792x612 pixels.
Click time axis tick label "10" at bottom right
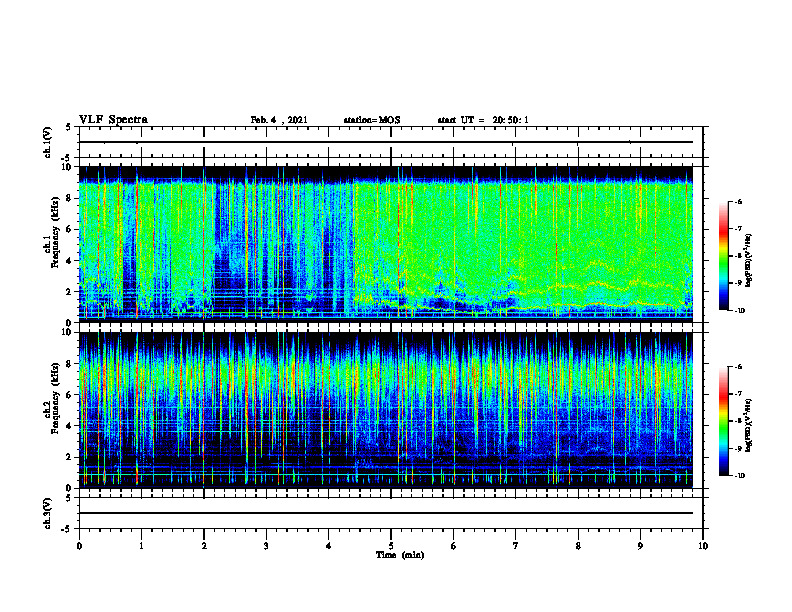[x=703, y=546]
